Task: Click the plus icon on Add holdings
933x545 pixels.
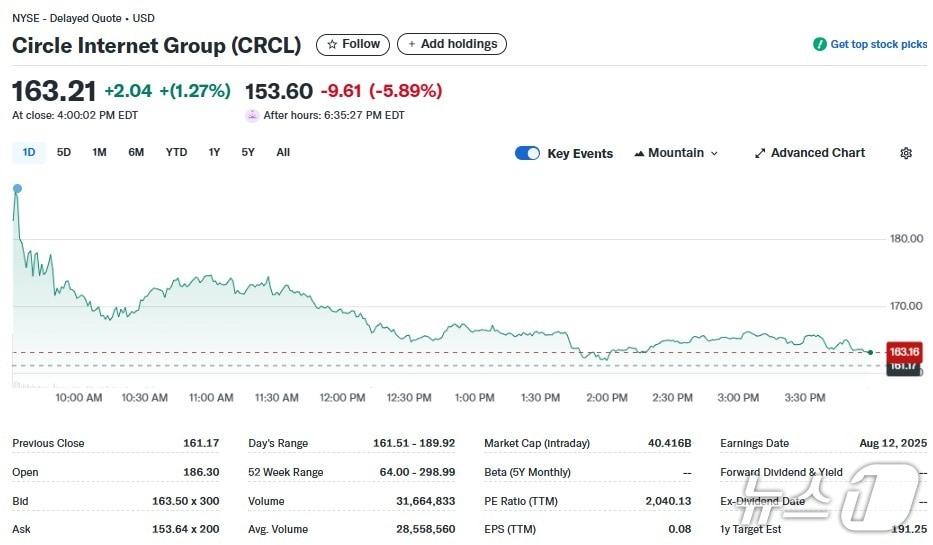Action: pos(412,44)
